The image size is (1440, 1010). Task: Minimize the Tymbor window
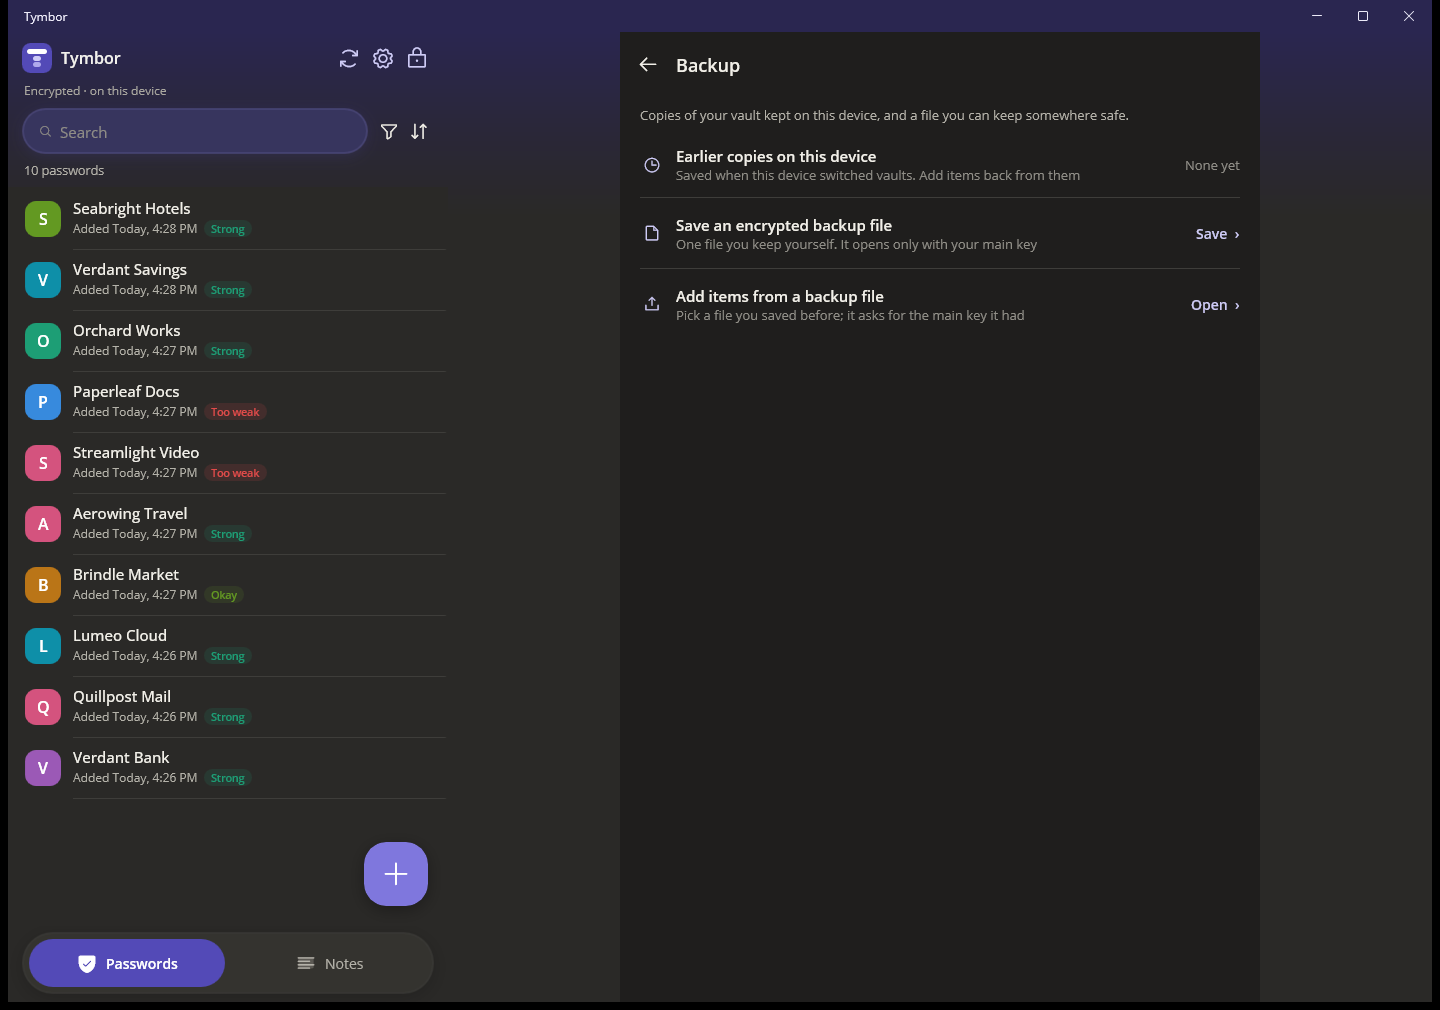(1317, 16)
